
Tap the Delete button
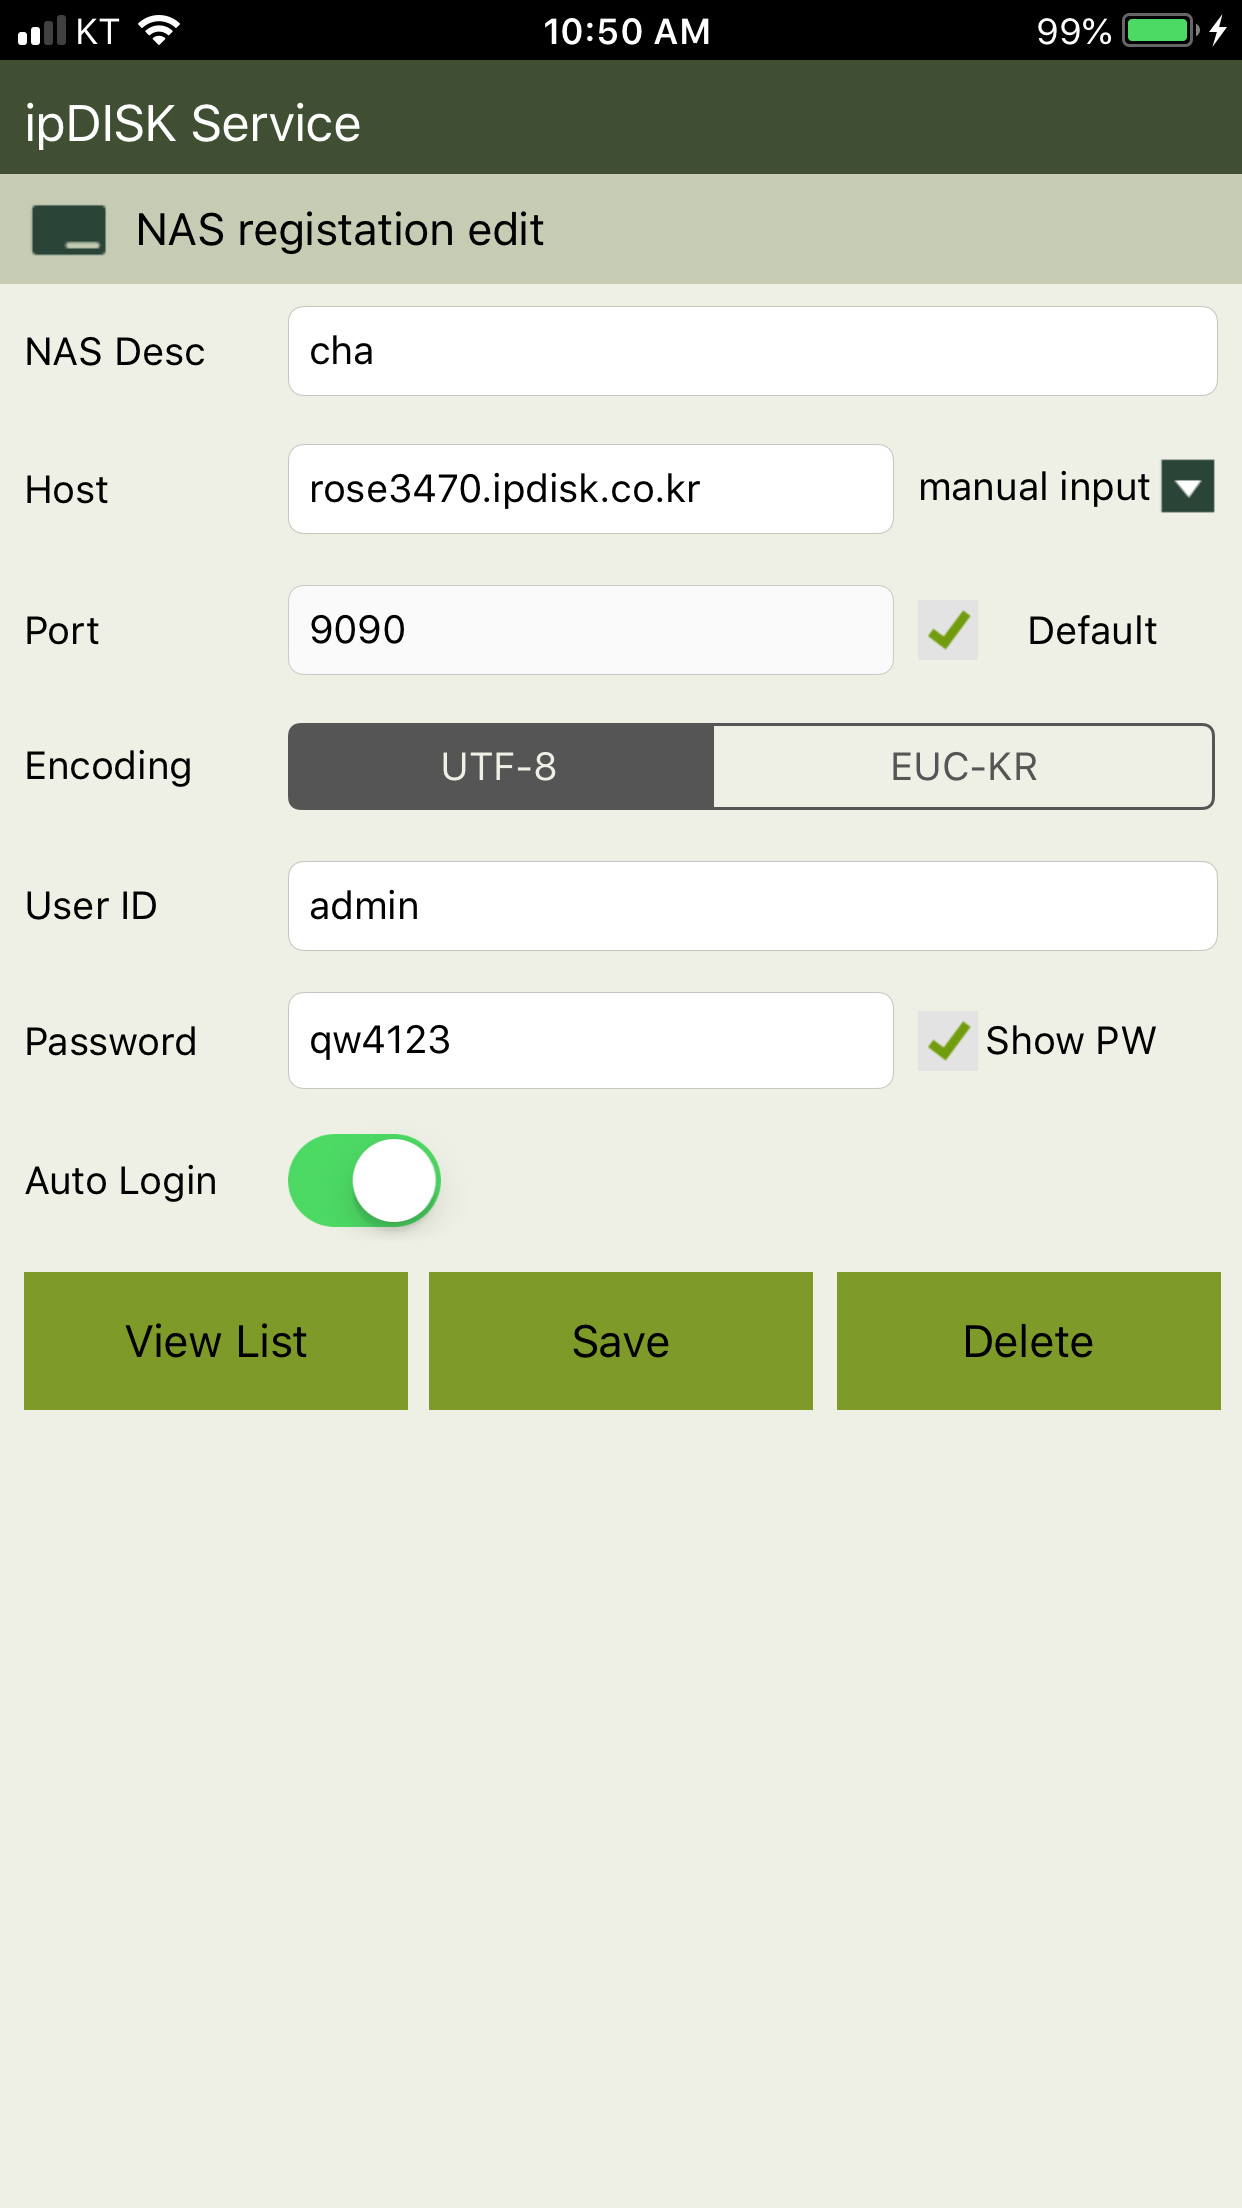(x=1029, y=1341)
